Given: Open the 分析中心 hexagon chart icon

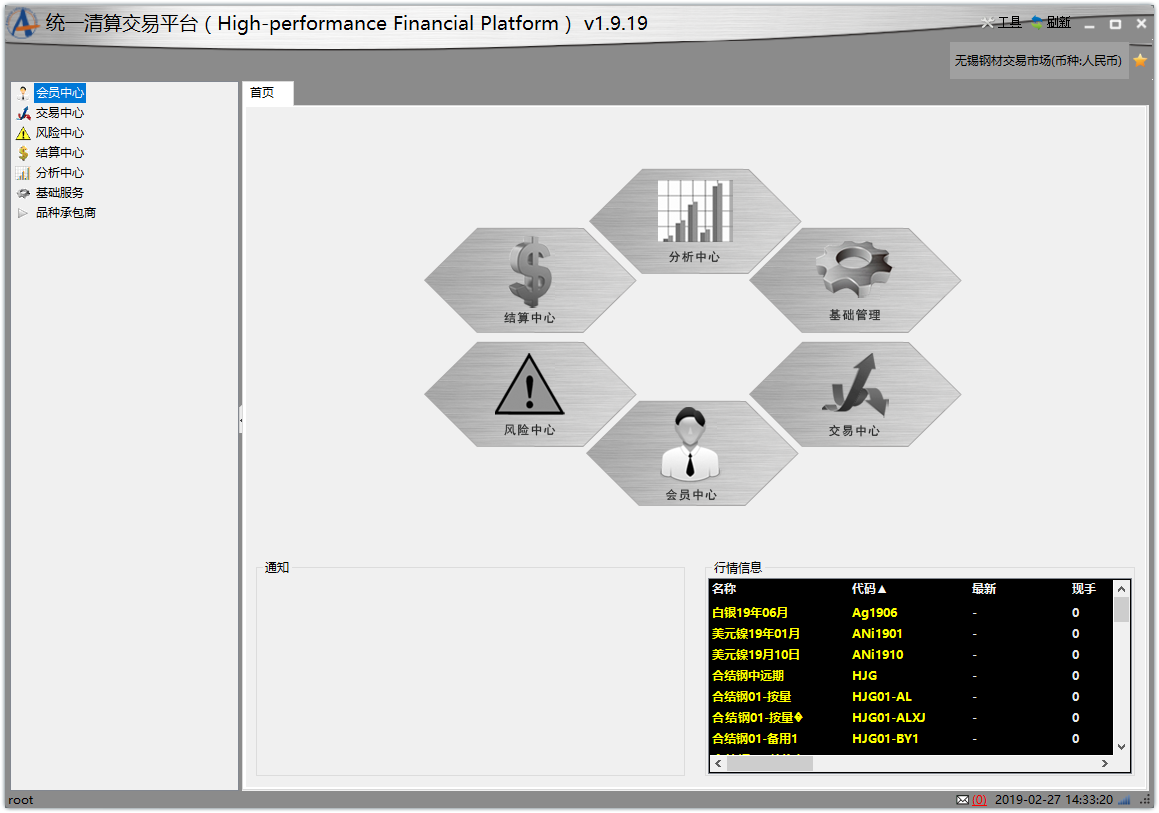Looking at the screenshot, I should [695, 220].
